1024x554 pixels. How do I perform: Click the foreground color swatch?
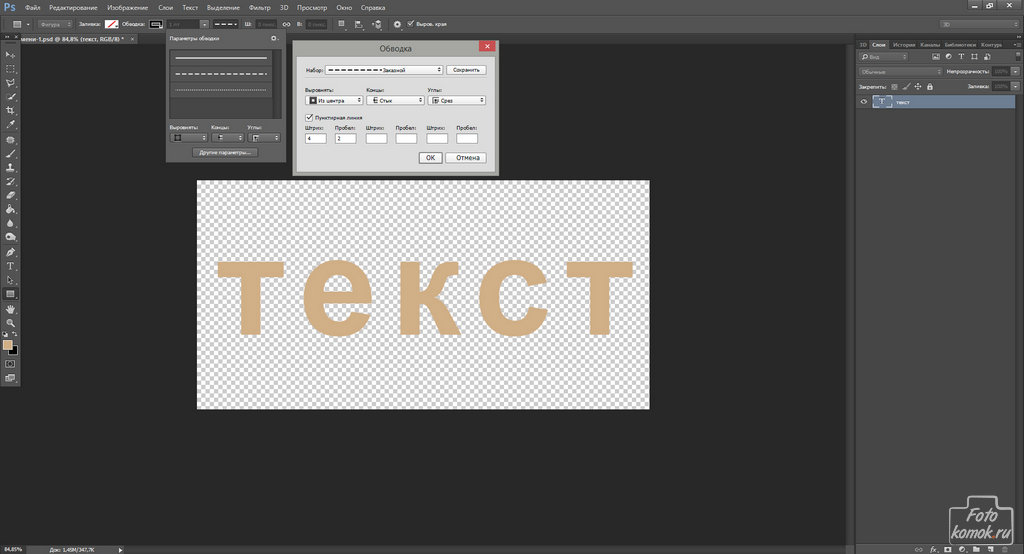8,344
